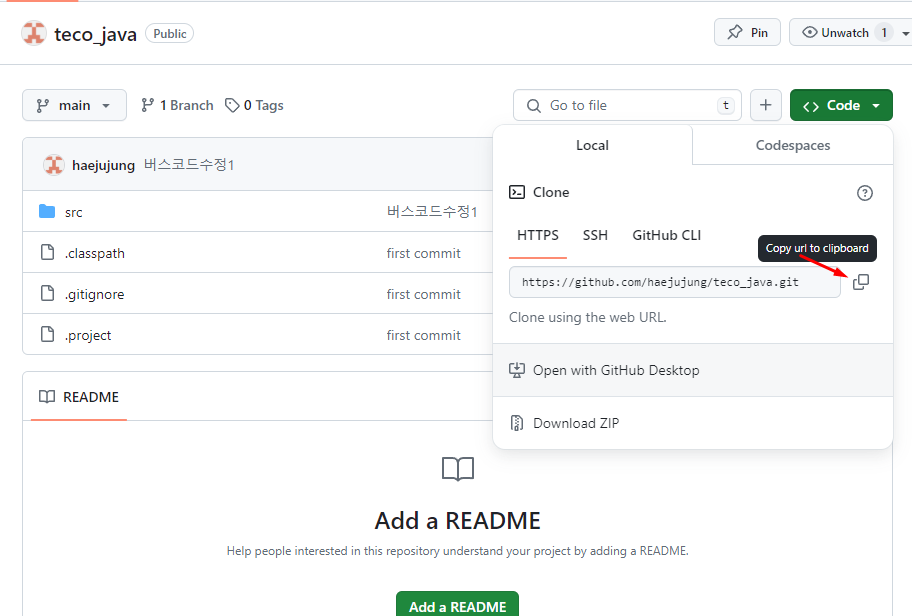Select the HTTPS clone tab
This screenshot has height=616, width=912.
click(537, 236)
